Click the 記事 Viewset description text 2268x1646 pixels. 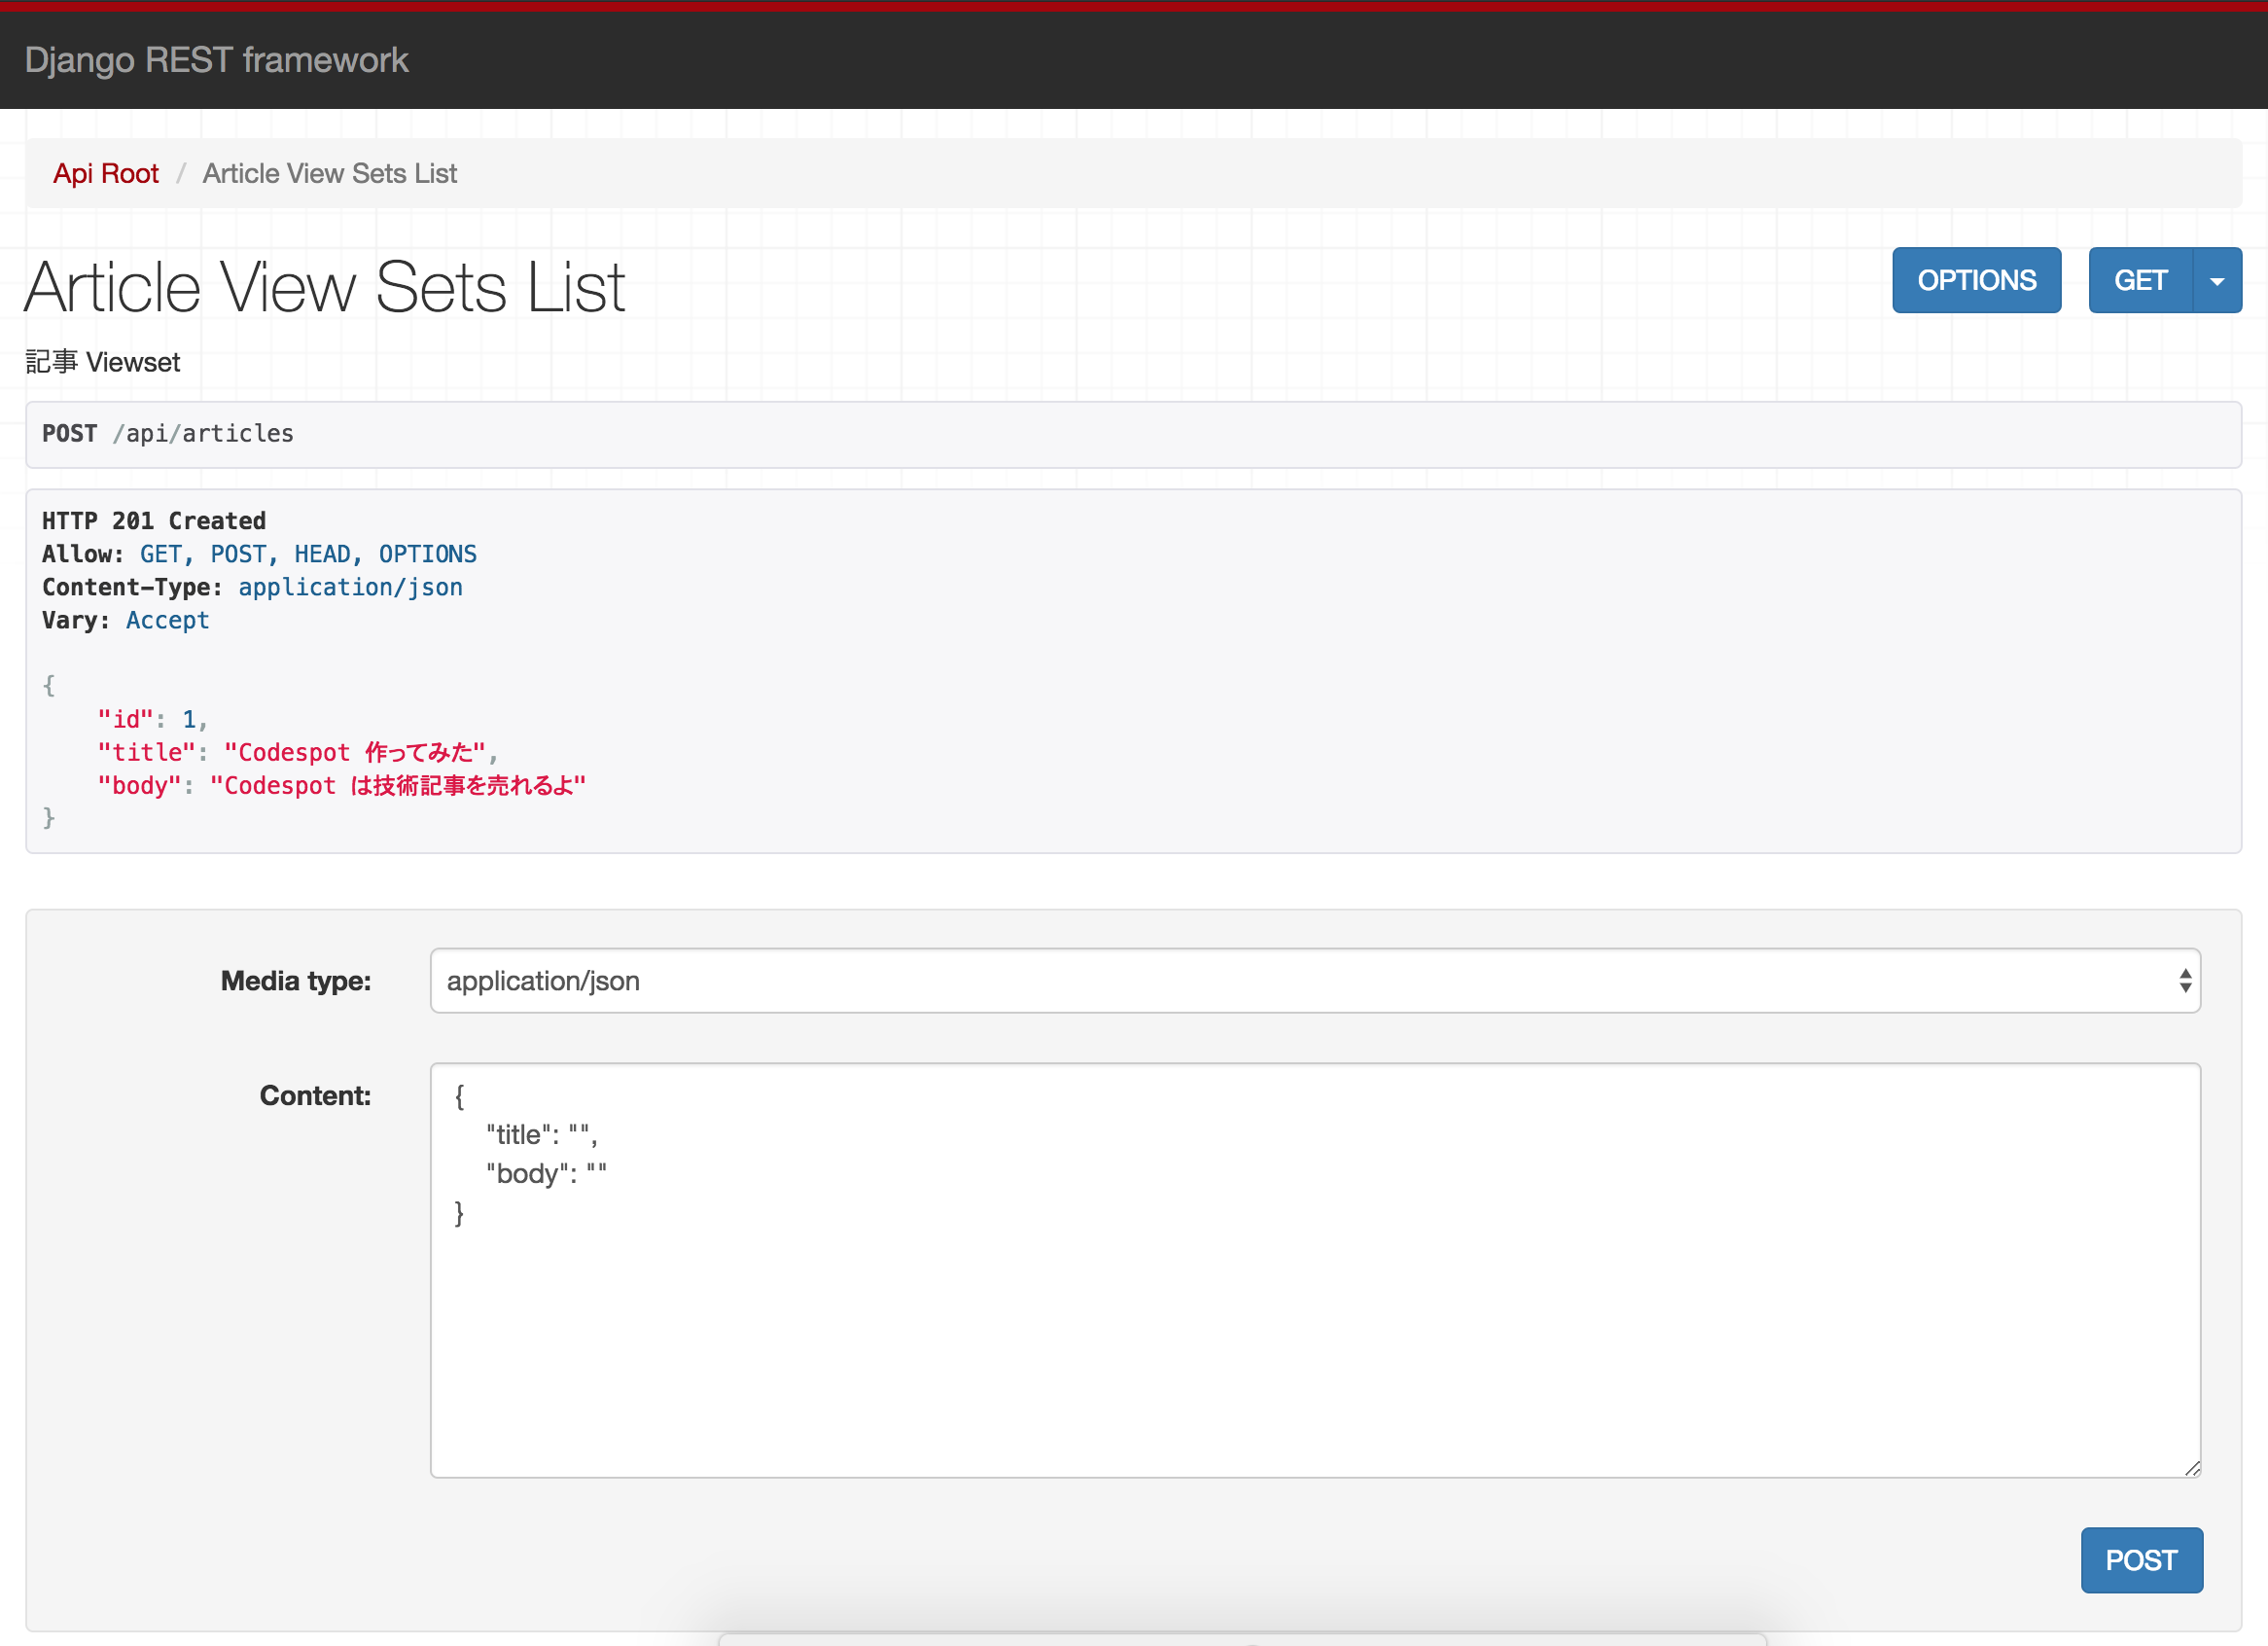coord(103,362)
